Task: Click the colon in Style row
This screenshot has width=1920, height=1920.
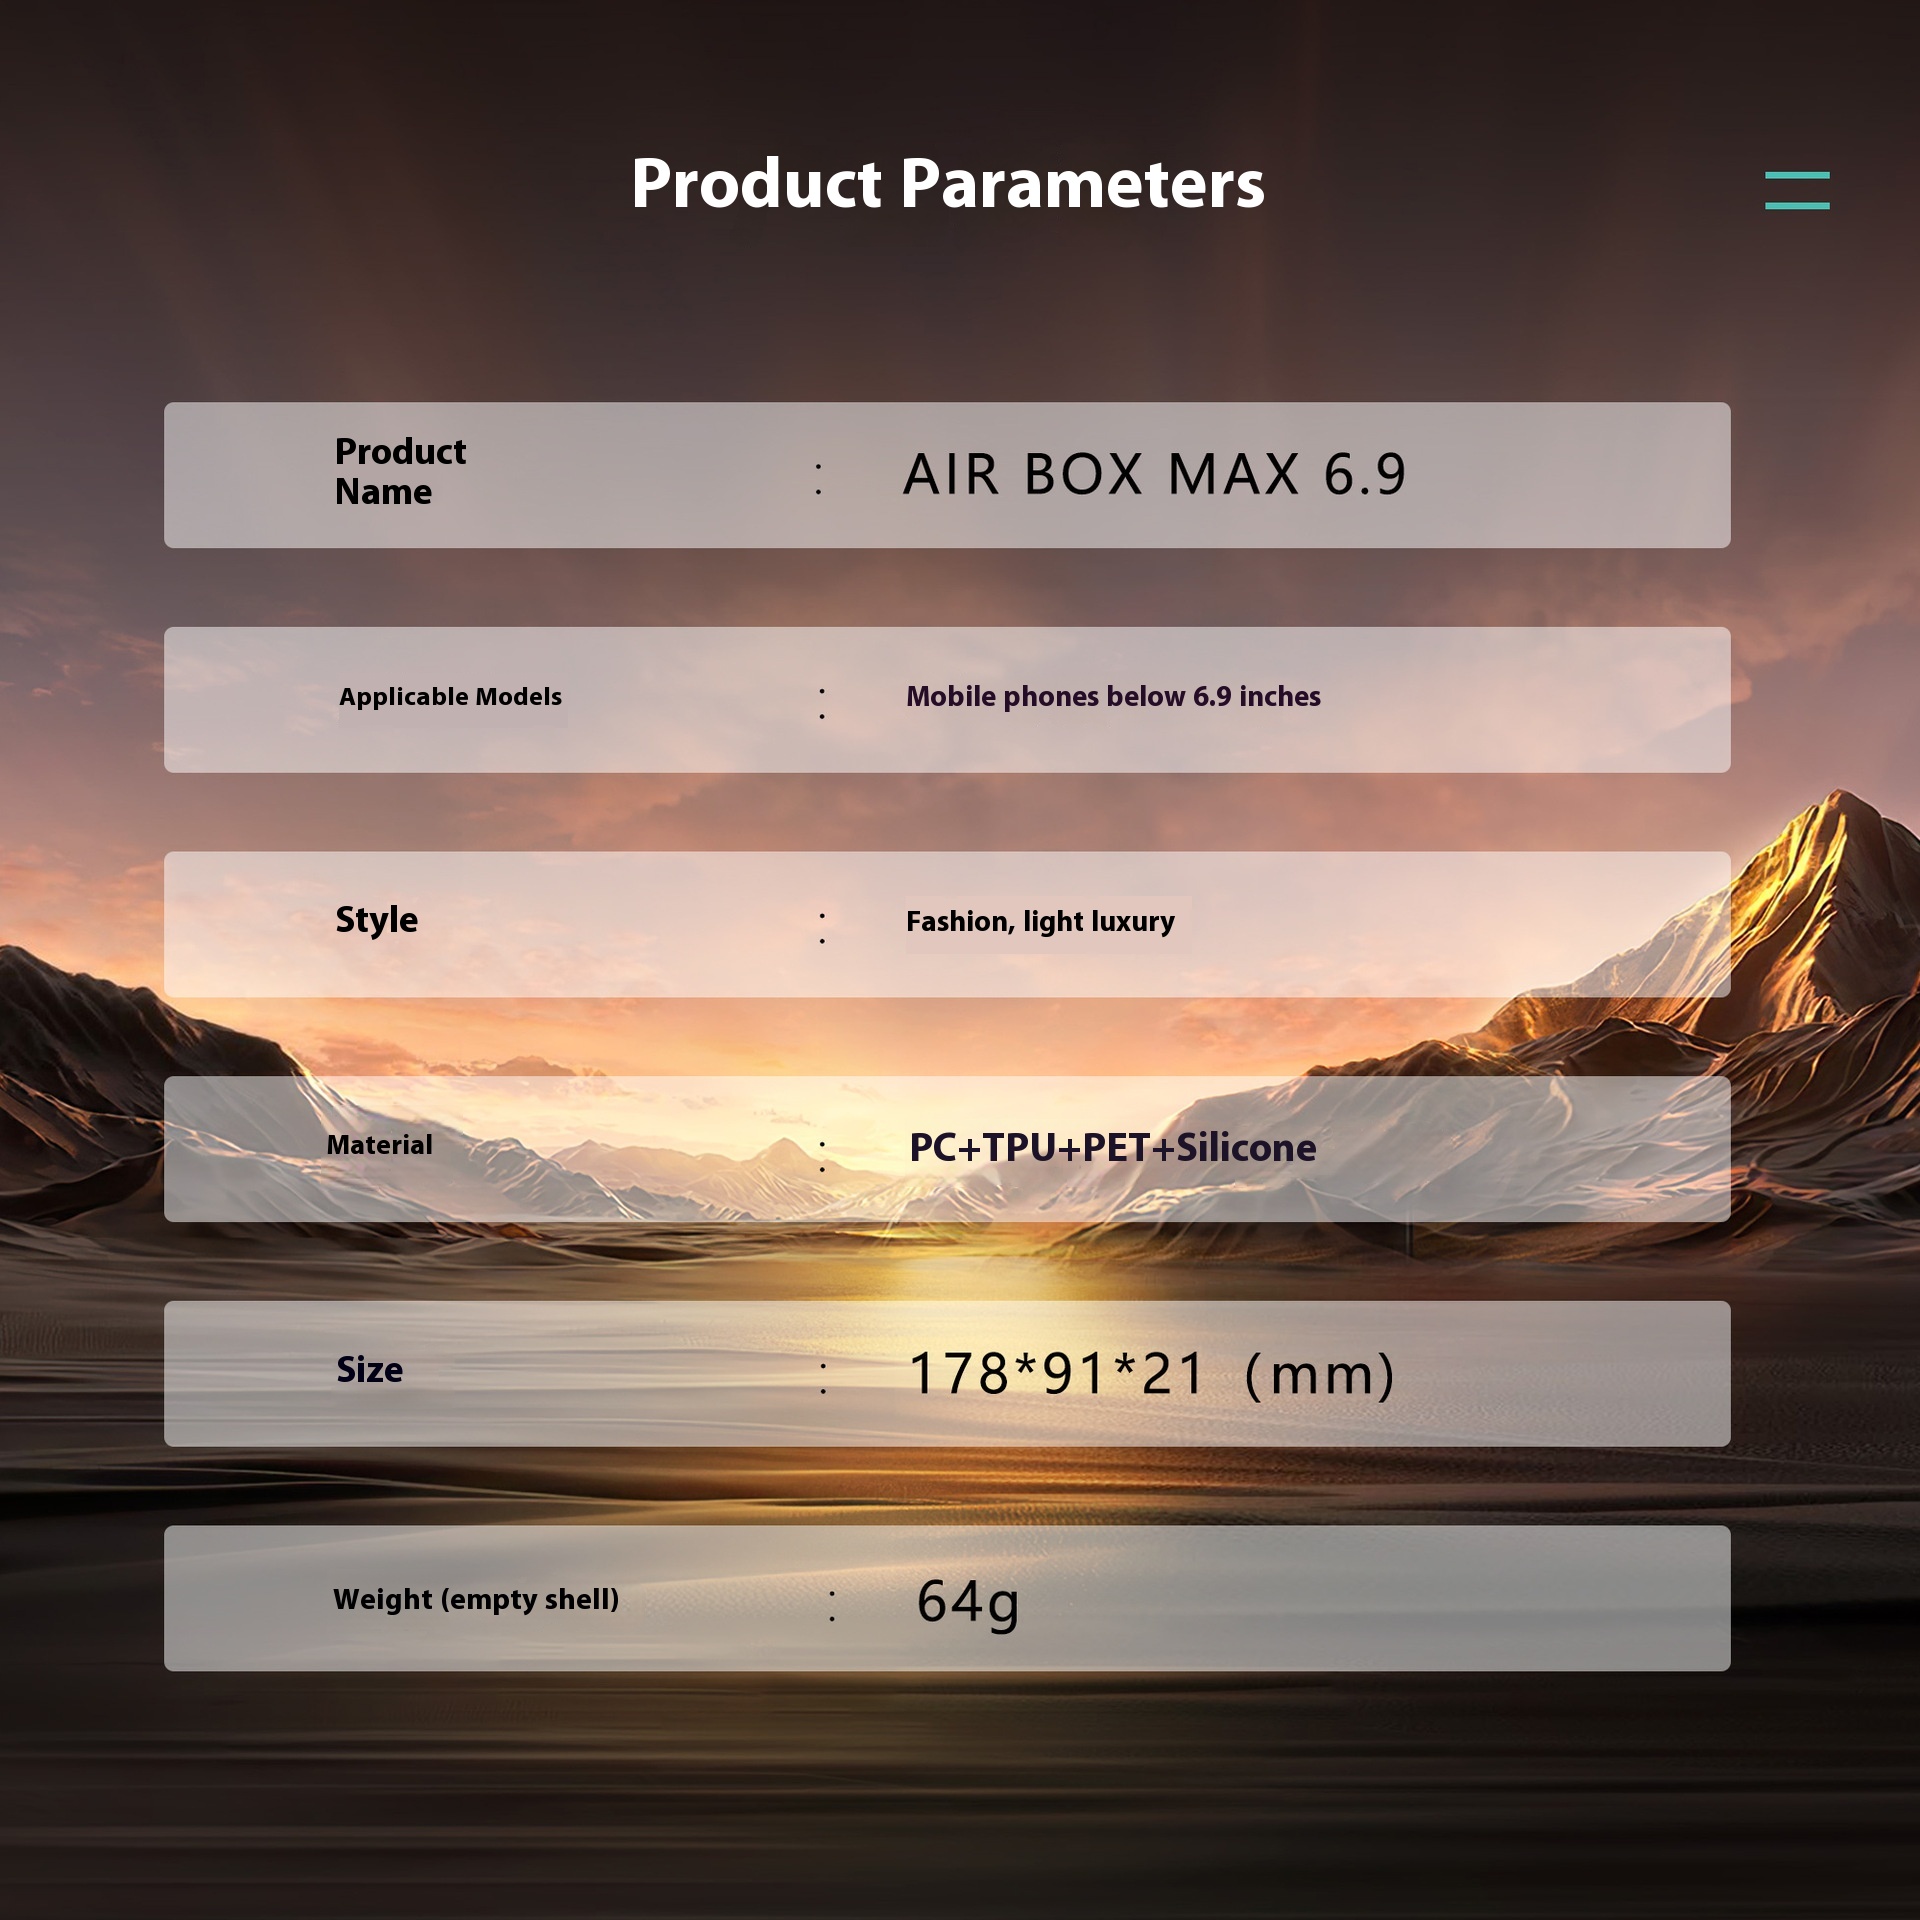Action: click(822, 928)
